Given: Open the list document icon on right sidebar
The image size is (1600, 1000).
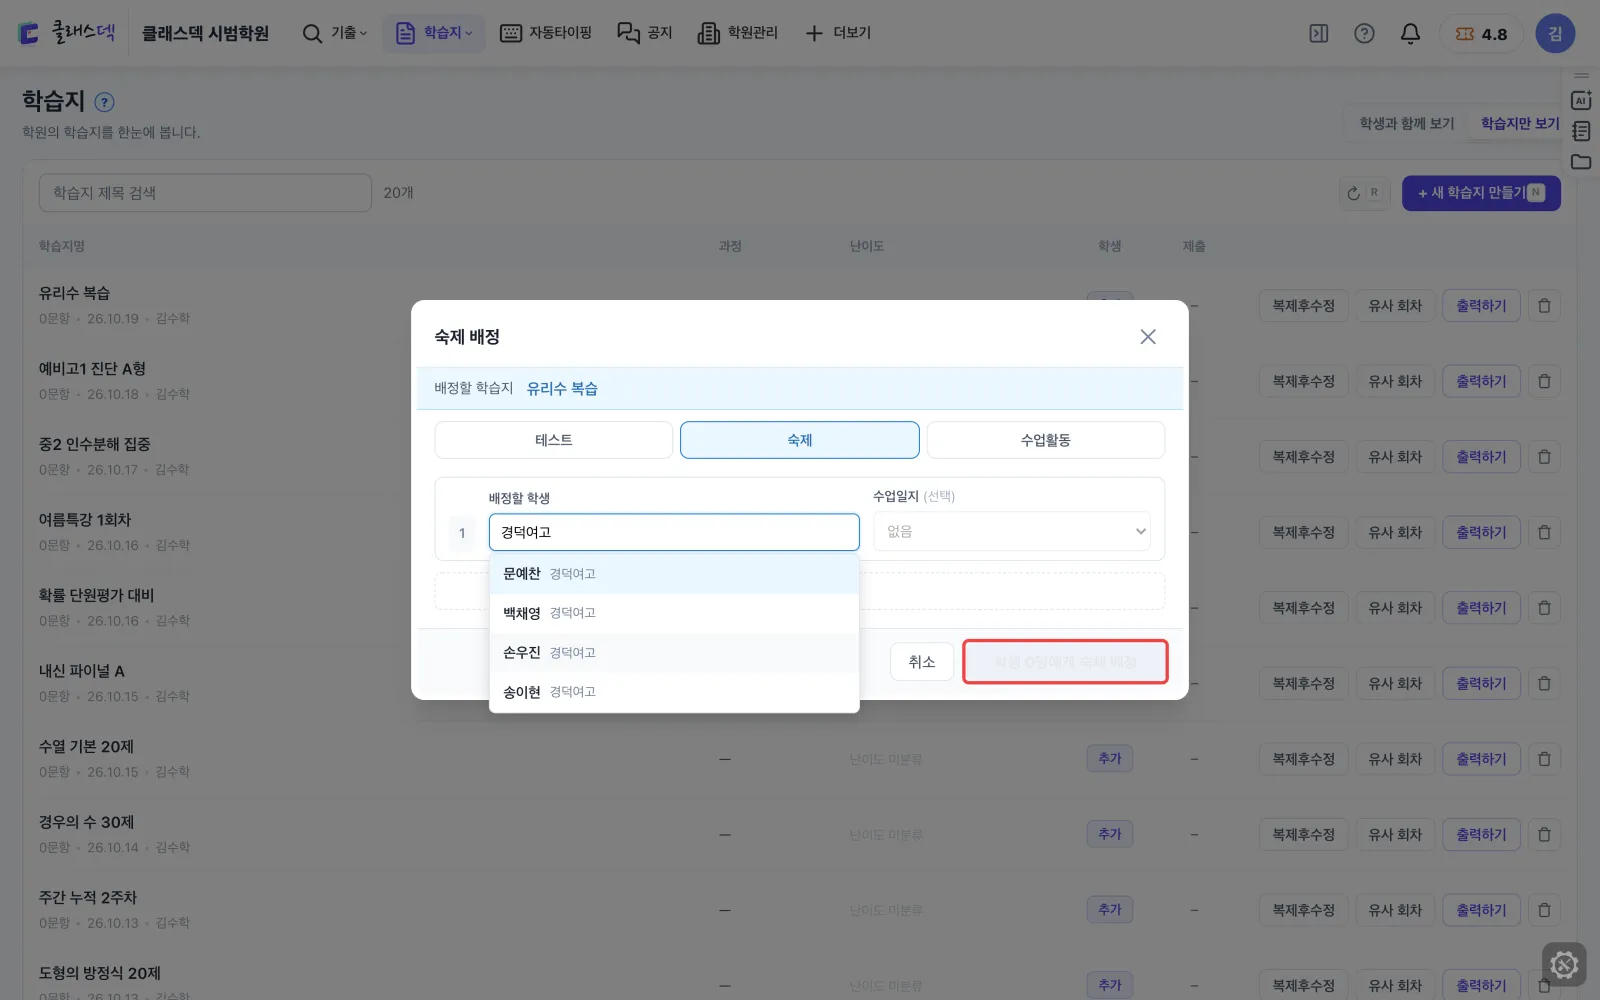Looking at the screenshot, I should click(1581, 131).
